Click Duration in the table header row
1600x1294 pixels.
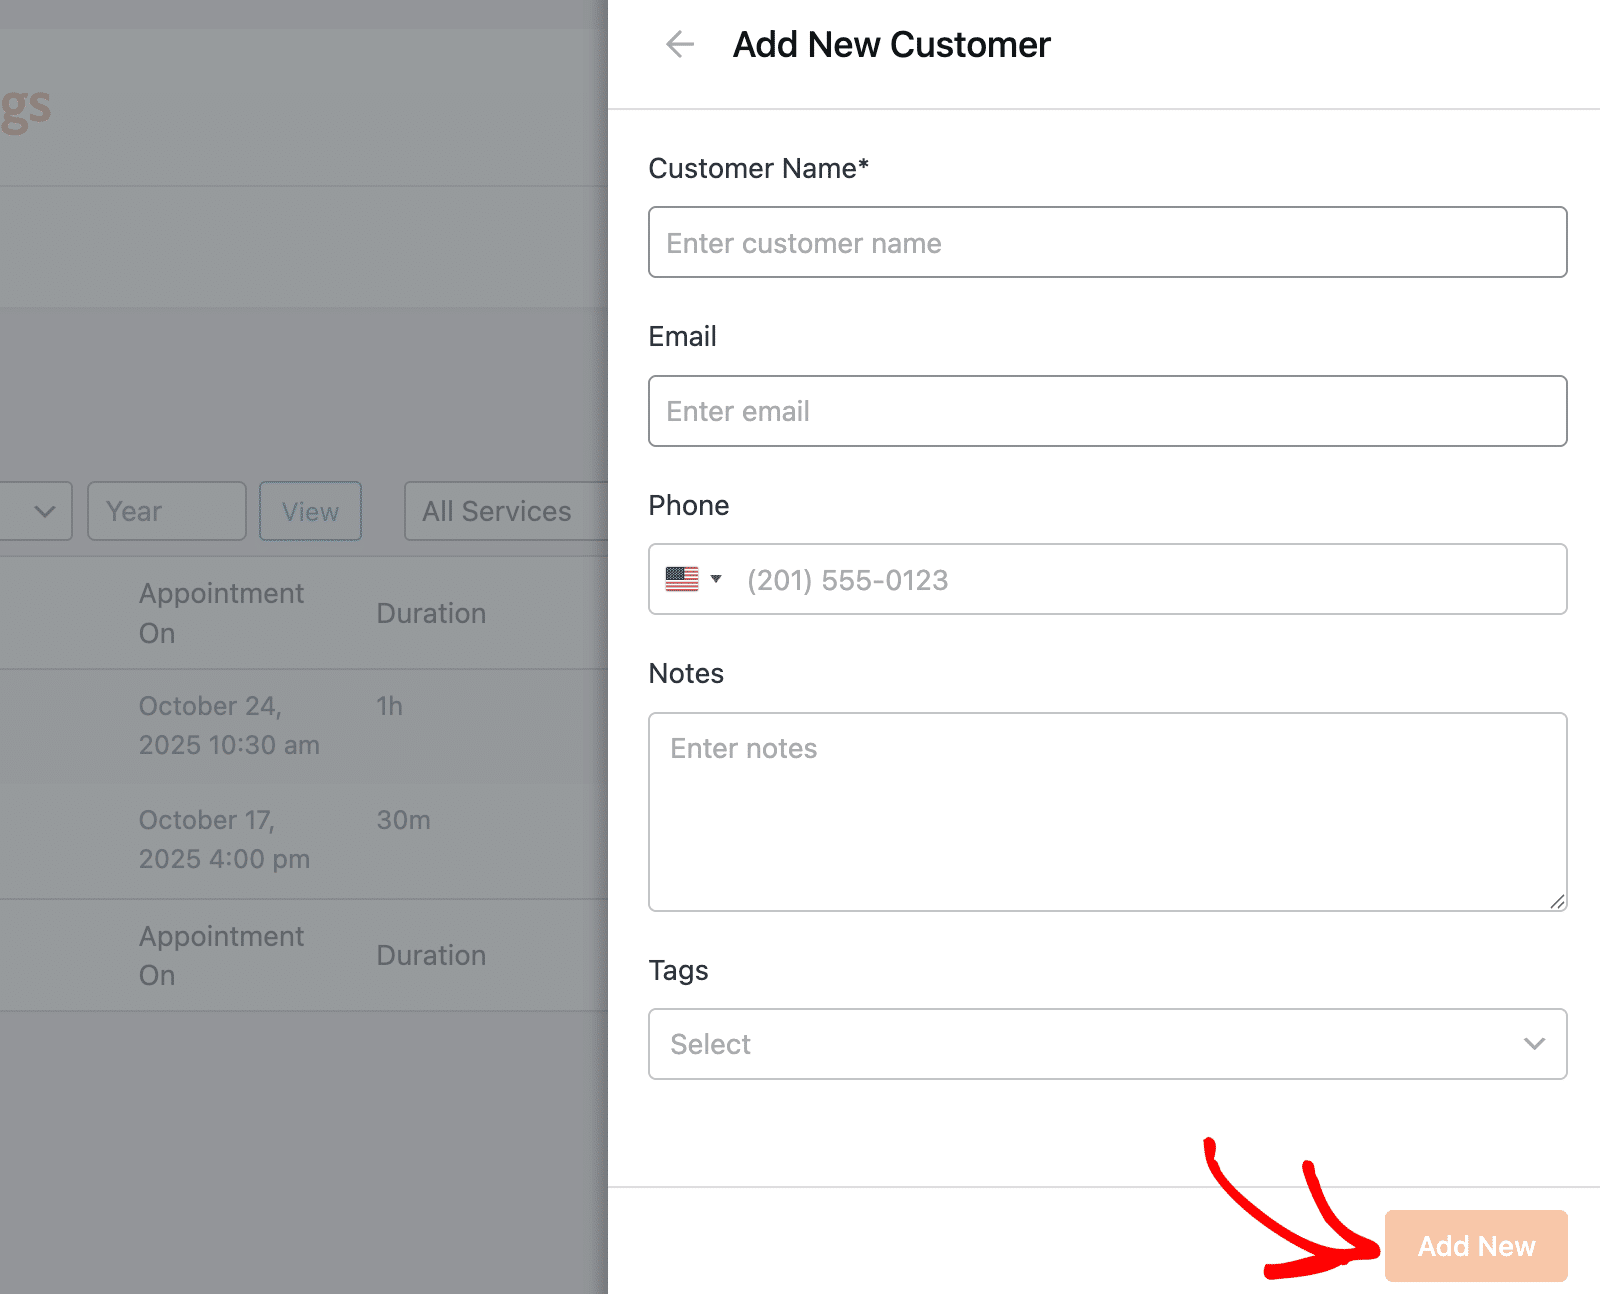tap(431, 613)
